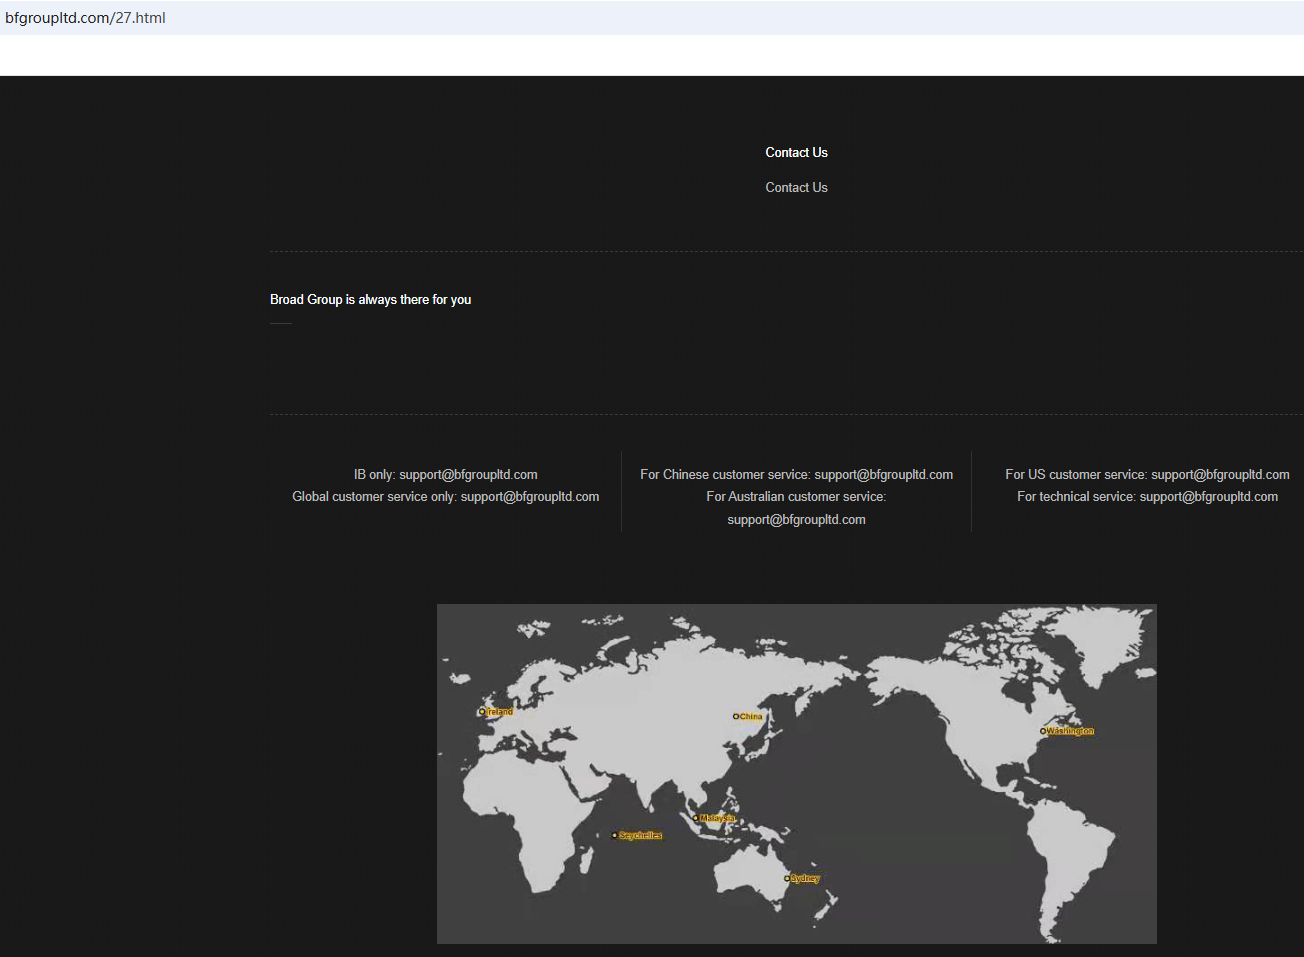The image size is (1304, 957).
Task: Open Global customer service email address
Action: pyautogui.click(x=529, y=496)
